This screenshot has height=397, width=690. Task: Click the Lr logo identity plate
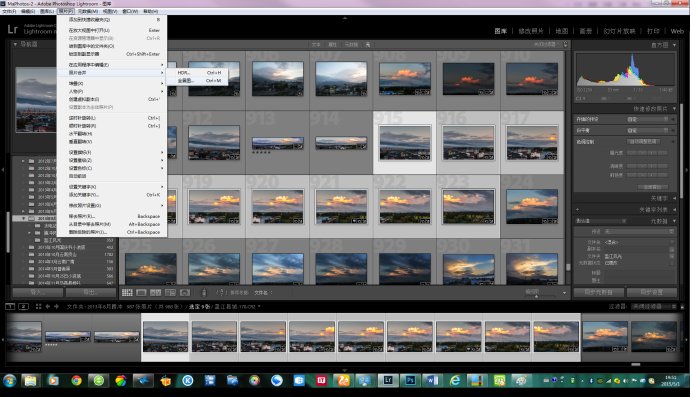[x=12, y=29]
